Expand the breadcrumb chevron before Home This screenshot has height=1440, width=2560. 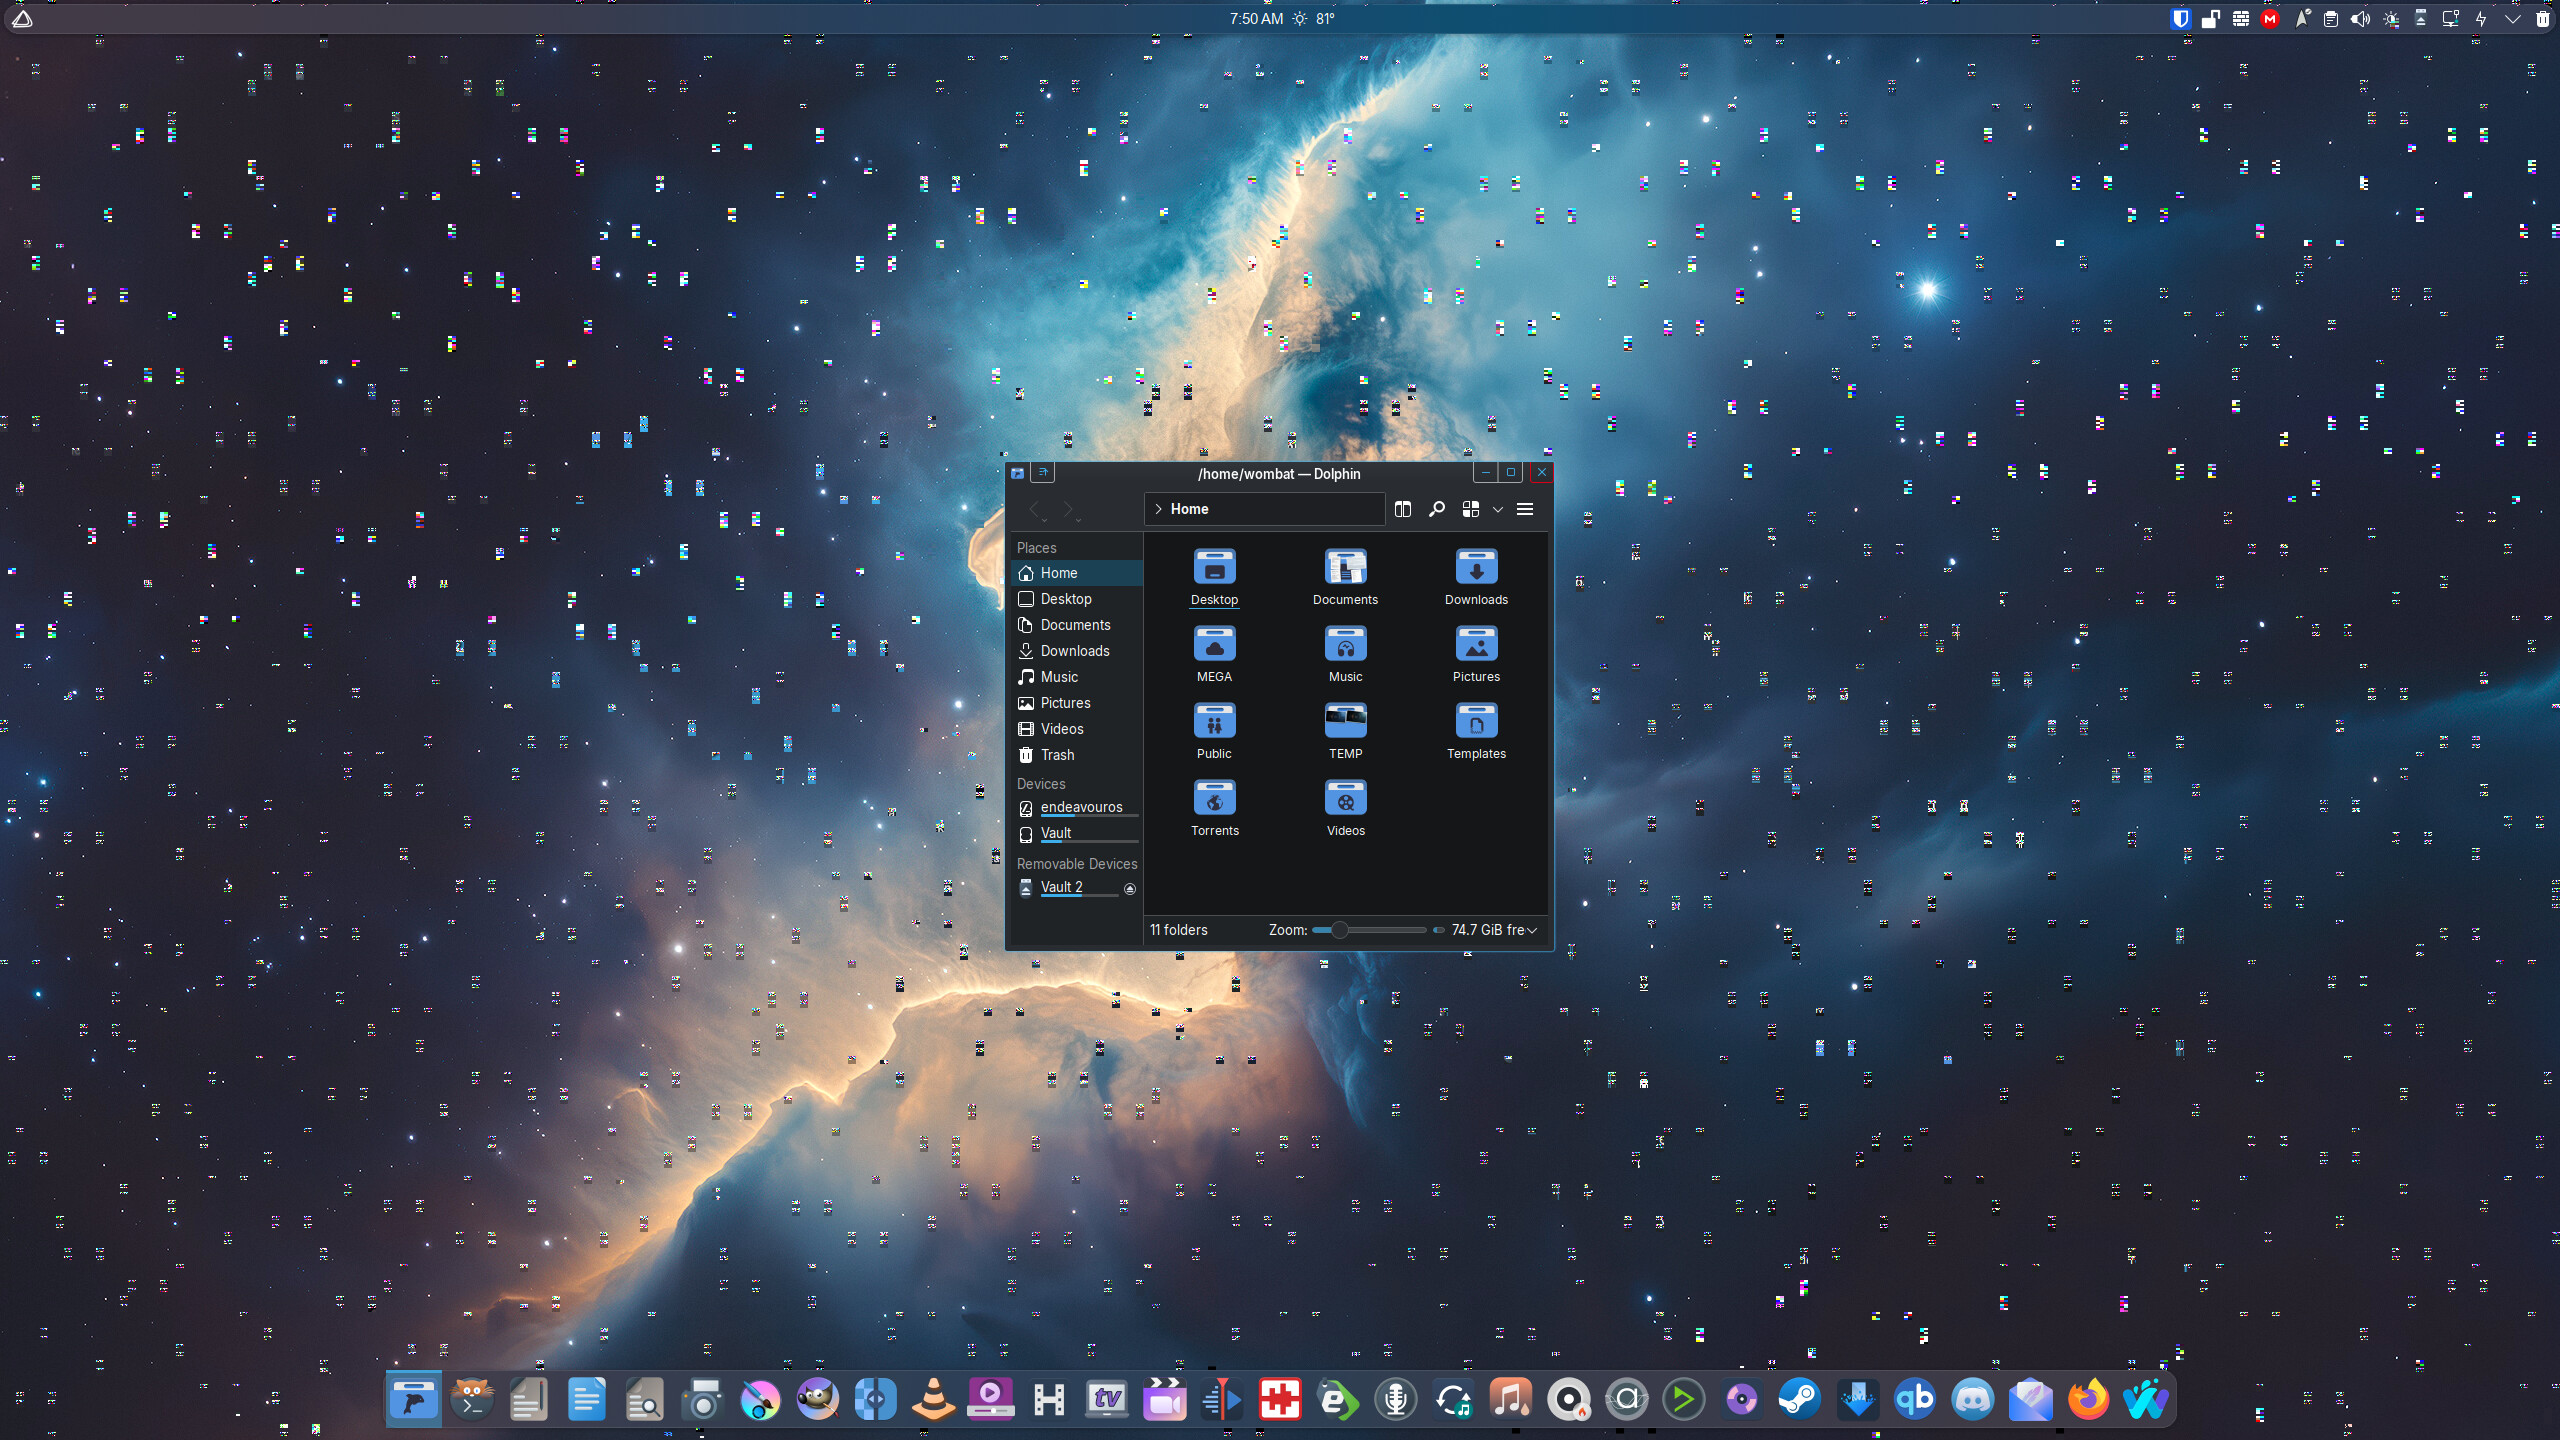coord(1158,509)
